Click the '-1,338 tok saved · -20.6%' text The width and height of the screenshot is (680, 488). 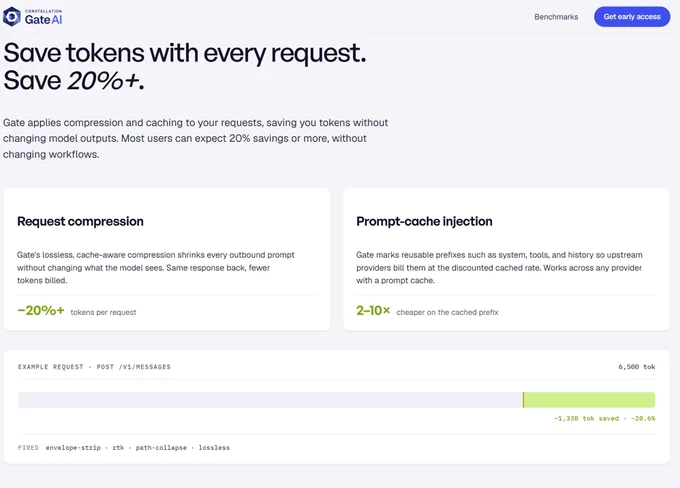605,419
